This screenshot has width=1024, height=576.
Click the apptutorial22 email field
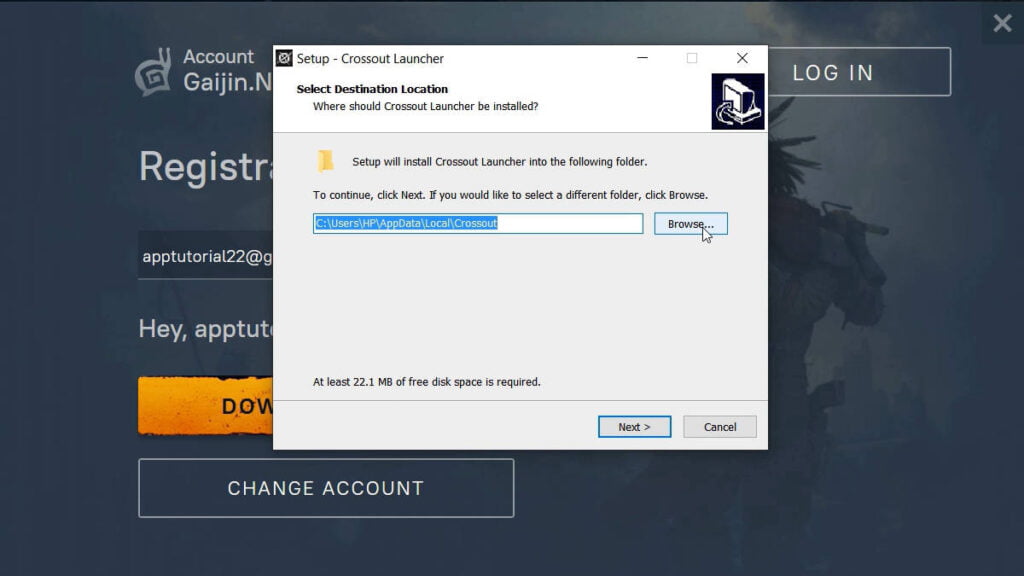(207, 257)
